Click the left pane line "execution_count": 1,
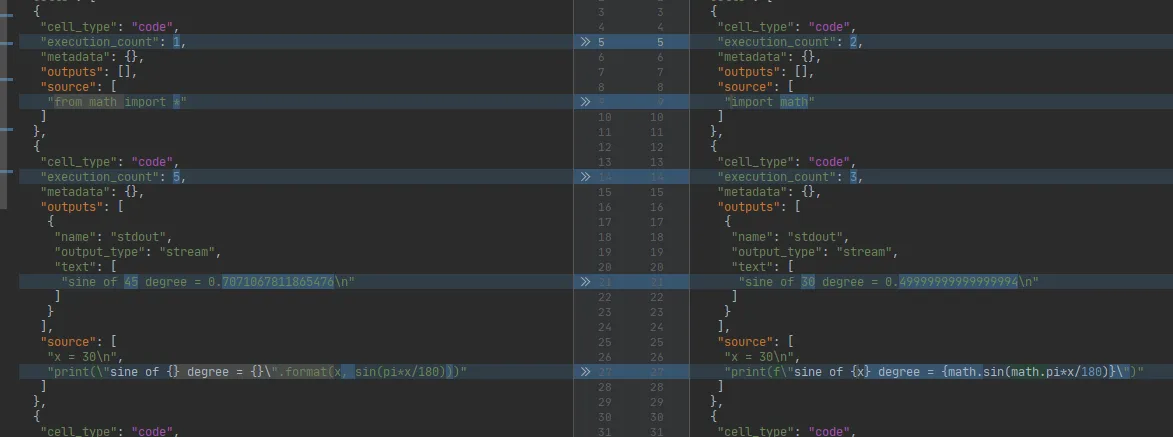Image resolution: width=1173 pixels, height=437 pixels. tap(113, 42)
